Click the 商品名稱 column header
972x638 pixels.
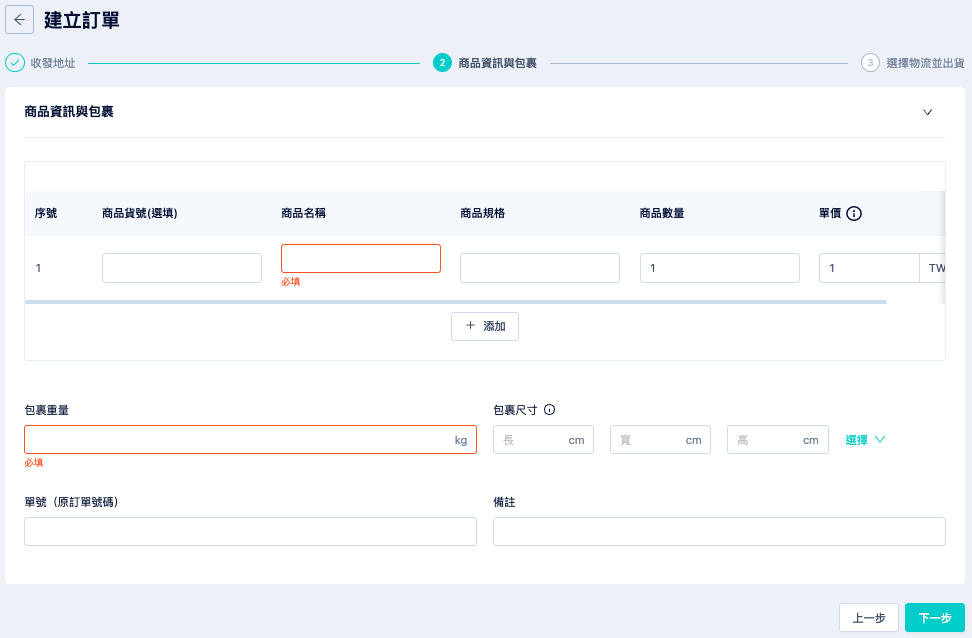pos(303,213)
